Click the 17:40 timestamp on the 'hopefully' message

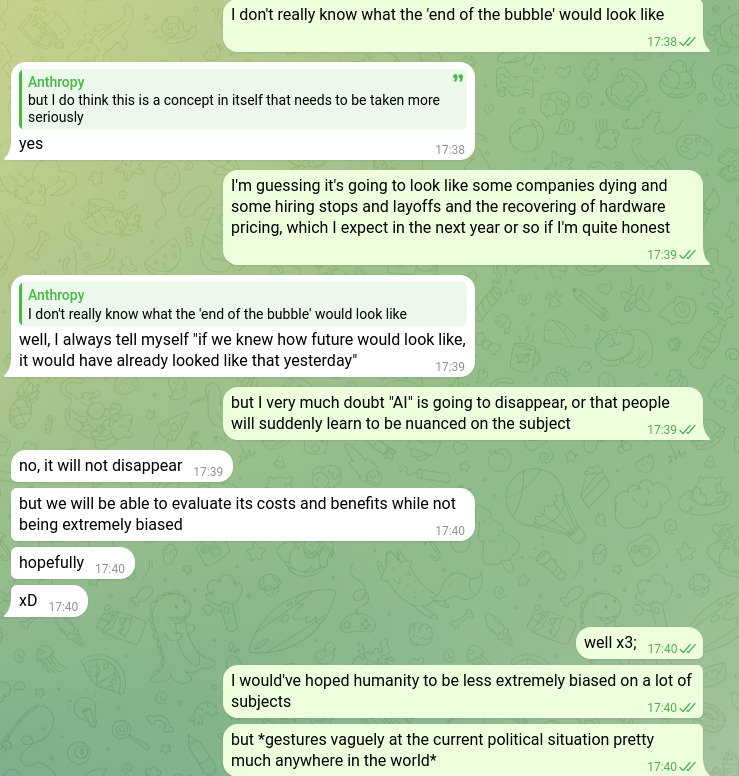[x=110, y=569]
